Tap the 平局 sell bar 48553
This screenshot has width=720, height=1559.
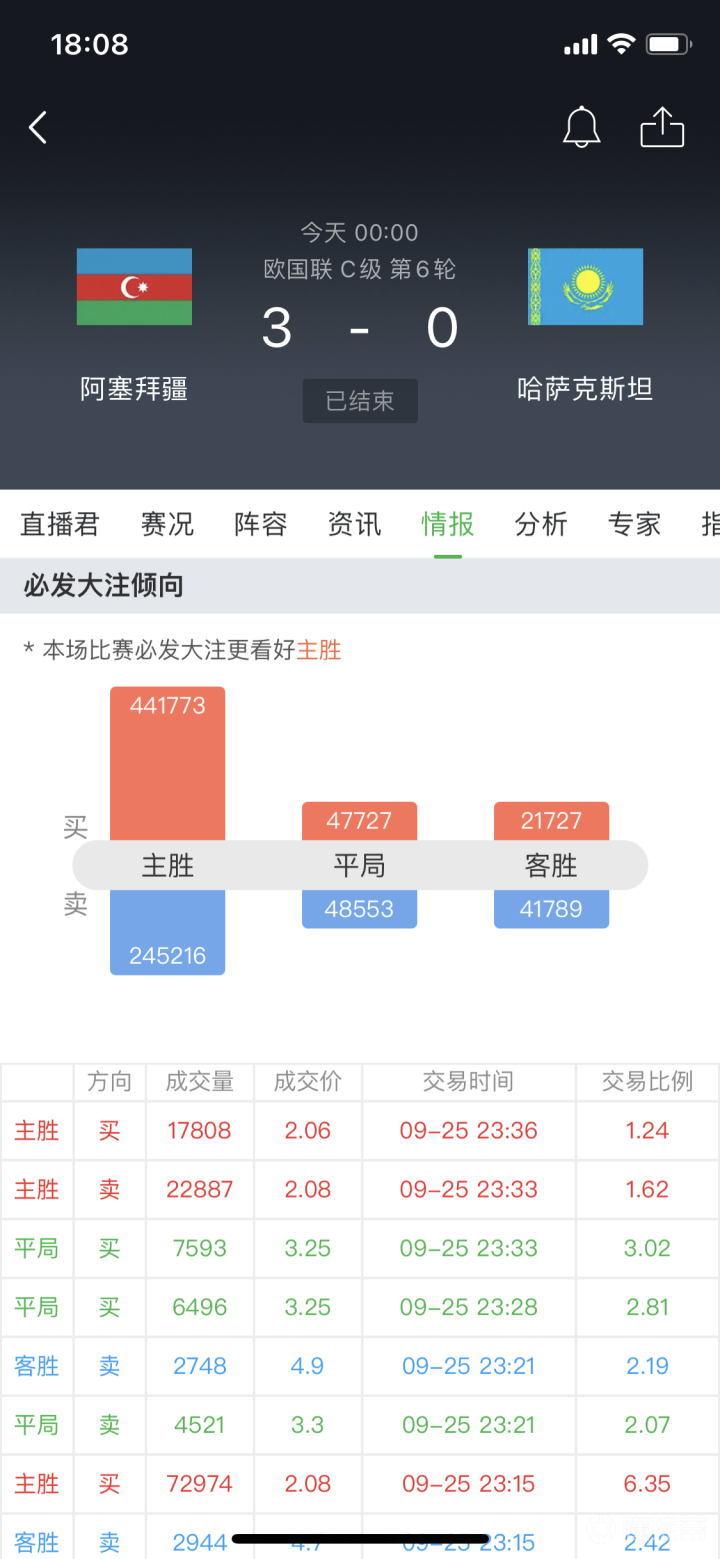(x=359, y=909)
